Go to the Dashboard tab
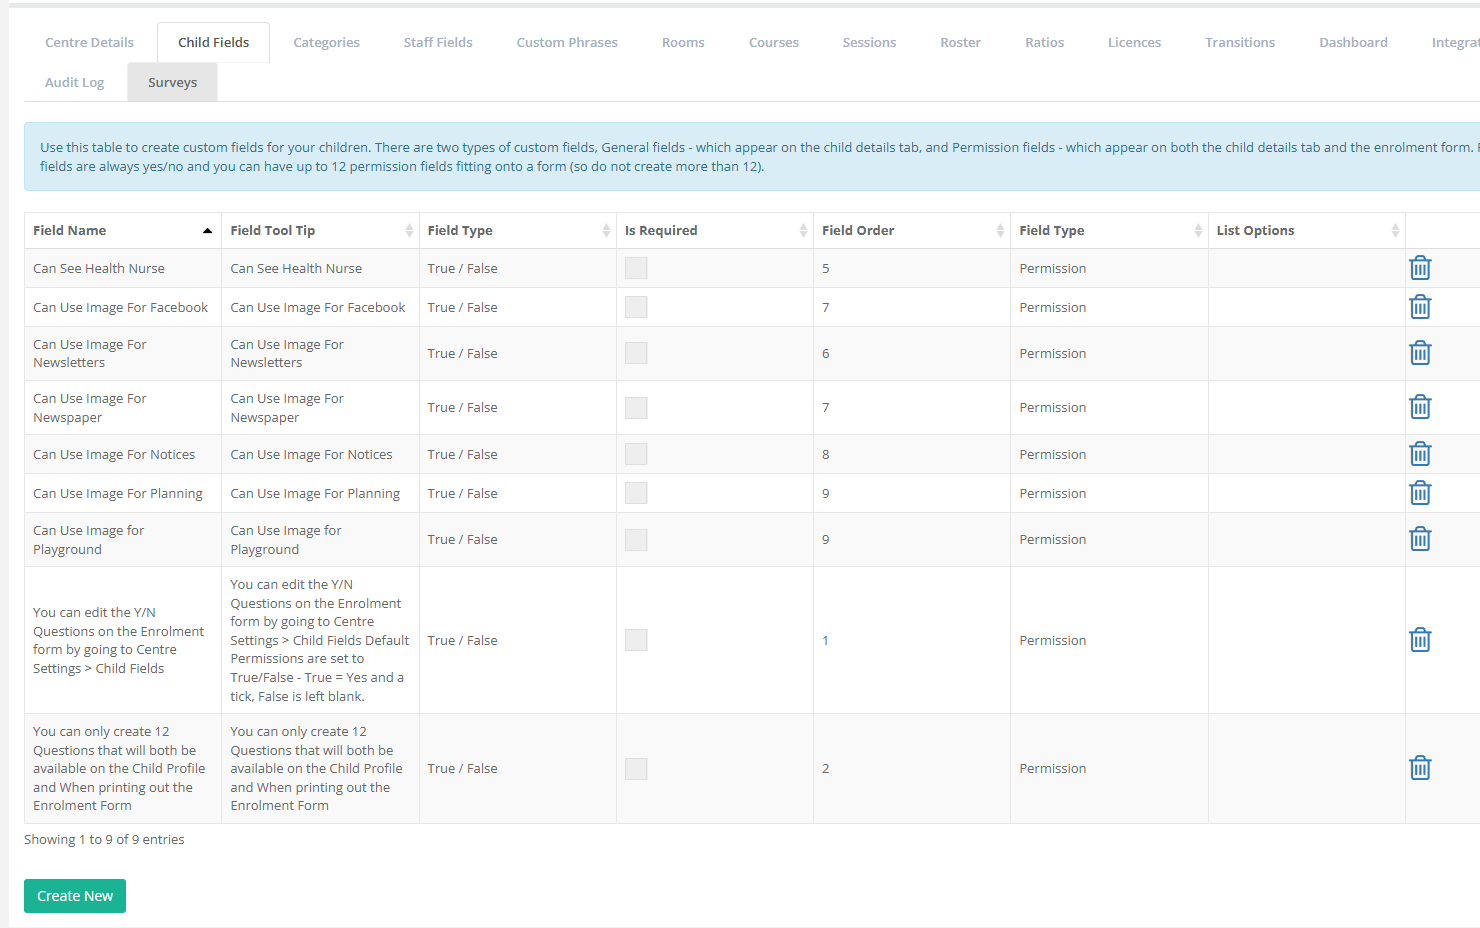The height and width of the screenshot is (928, 1480). tap(1353, 42)
